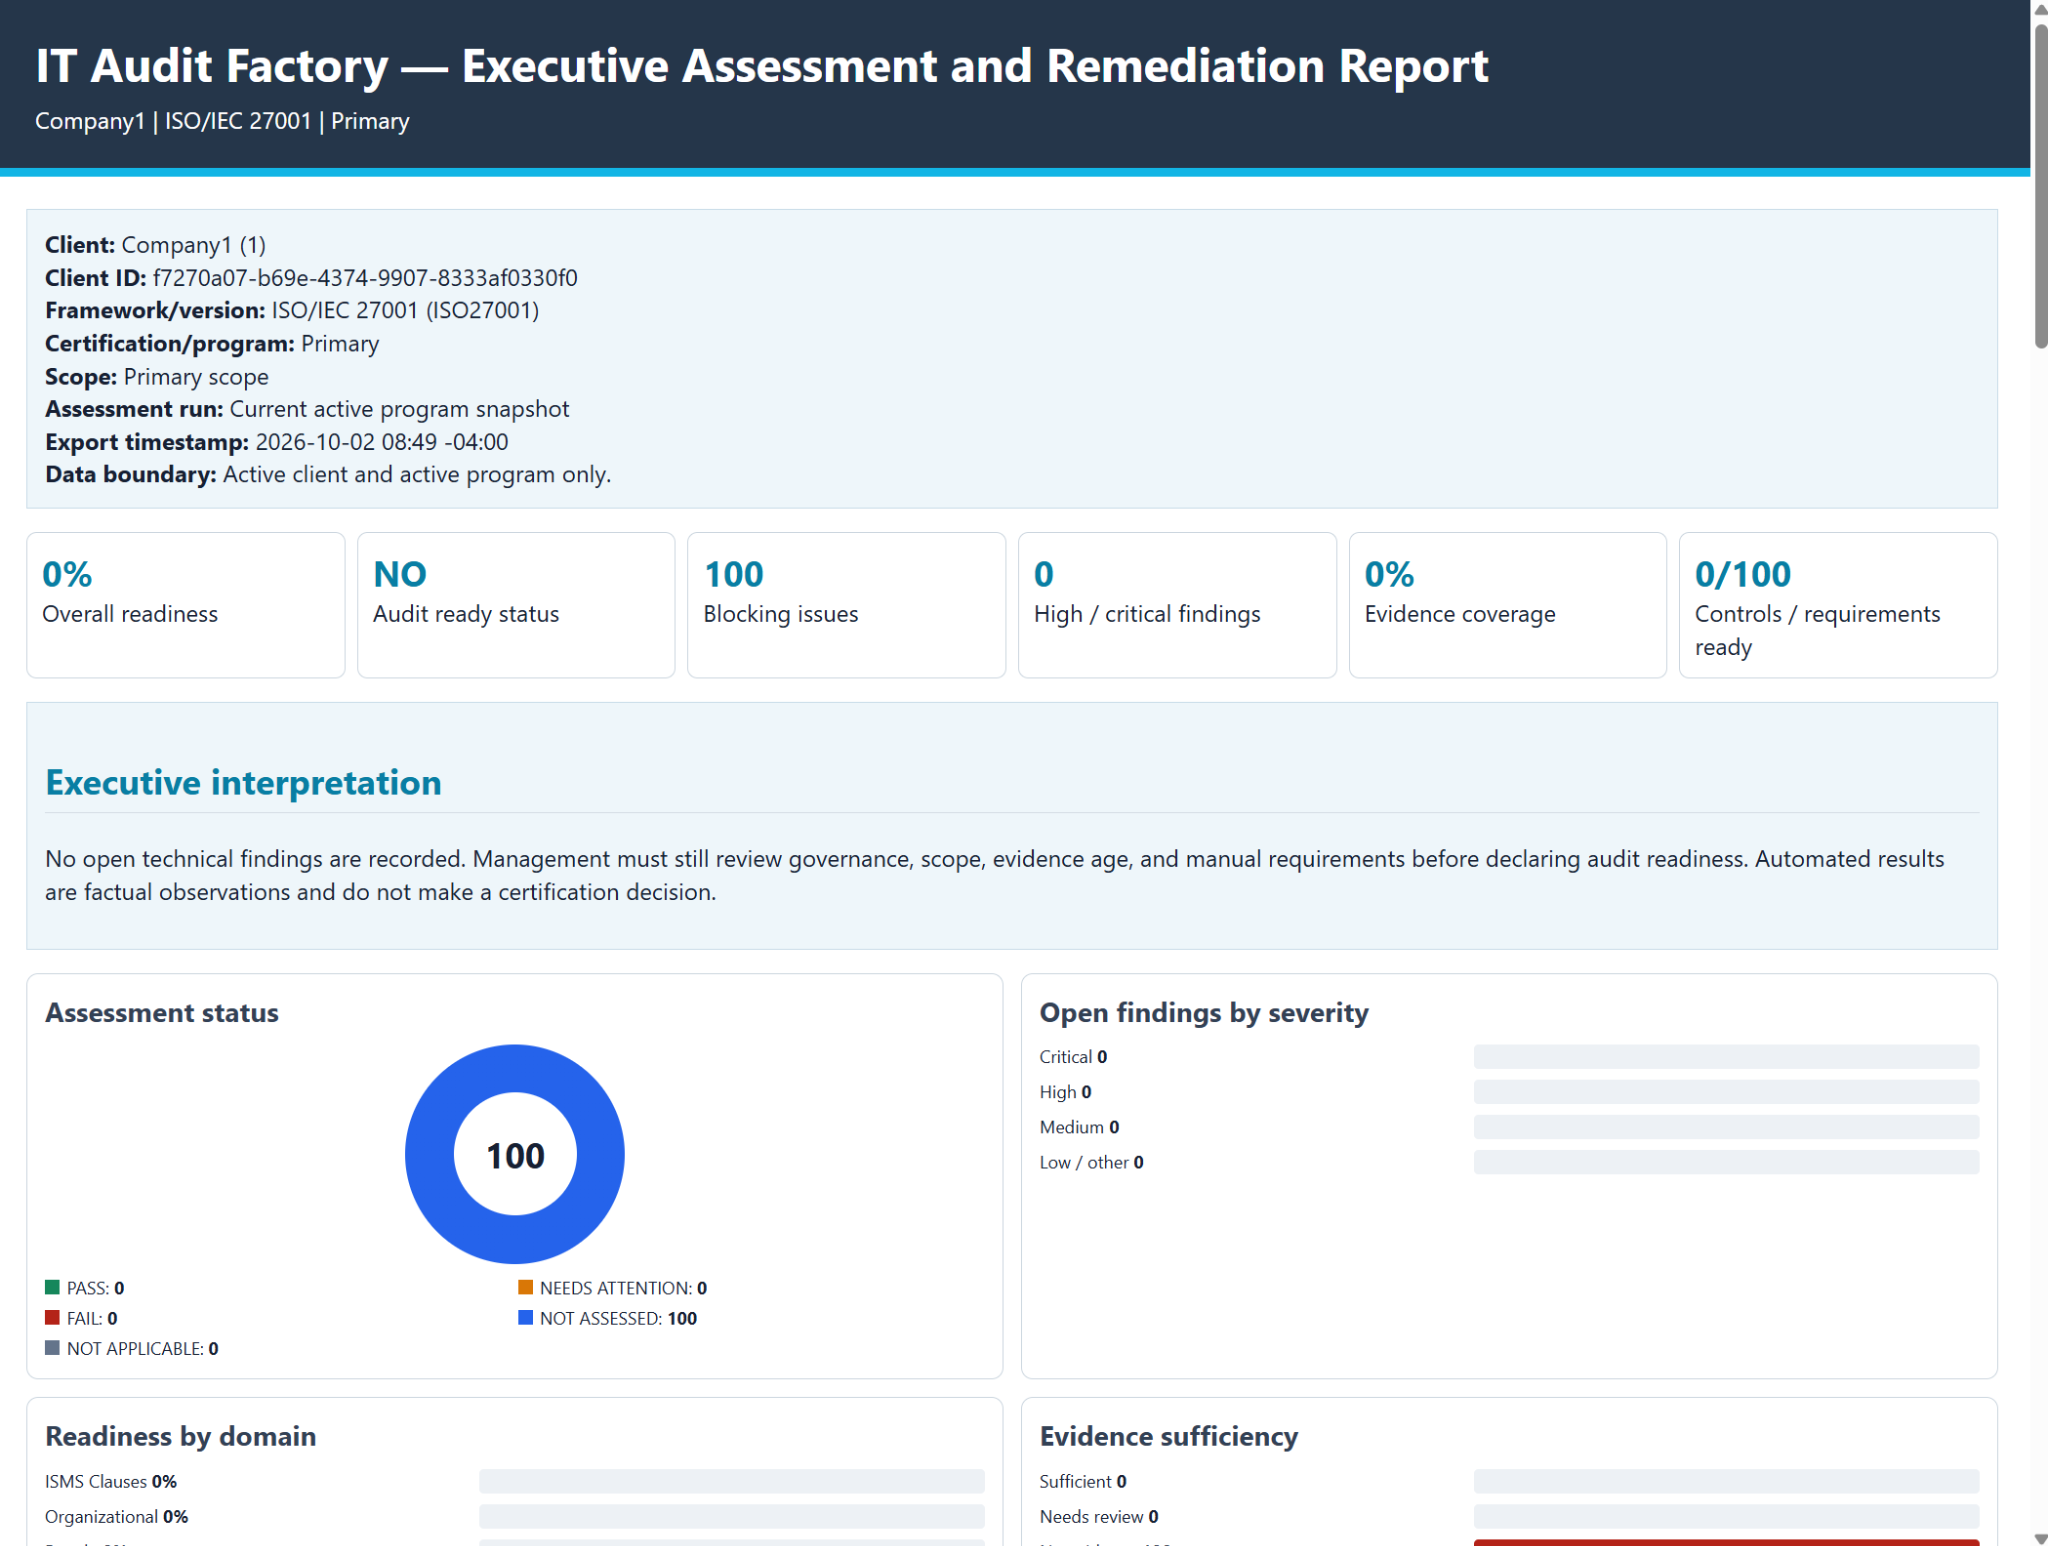
Task: Click the Low / other 0 label
Action: click(1091, 1162)
